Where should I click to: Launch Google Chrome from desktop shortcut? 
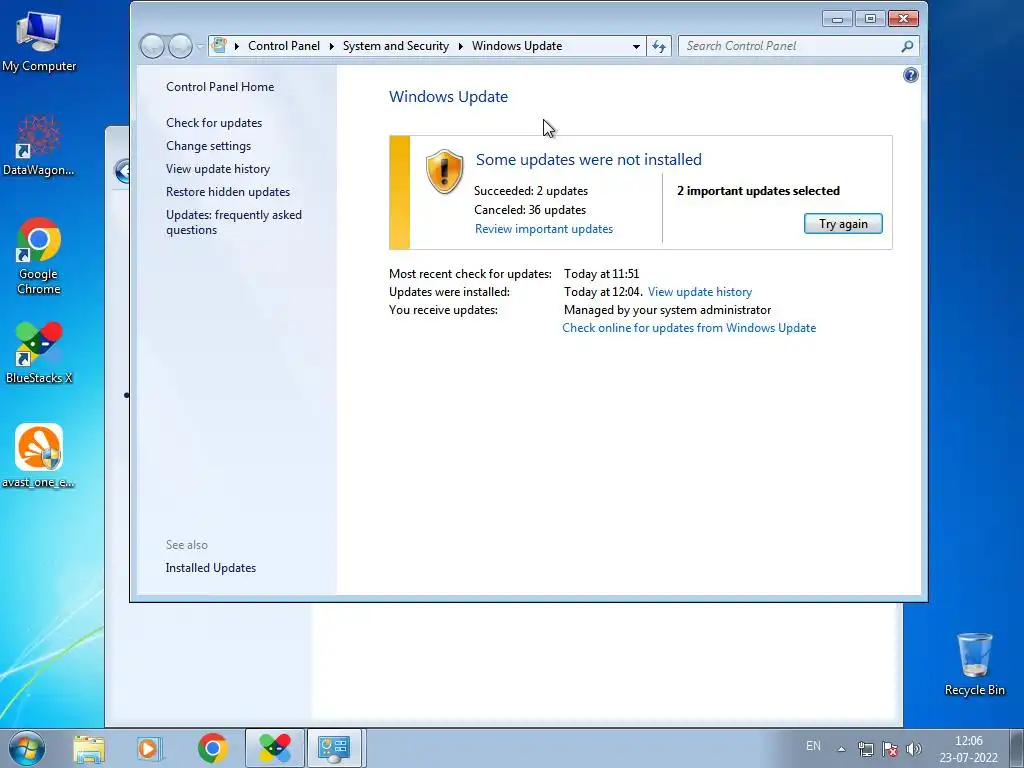point(39,256)
